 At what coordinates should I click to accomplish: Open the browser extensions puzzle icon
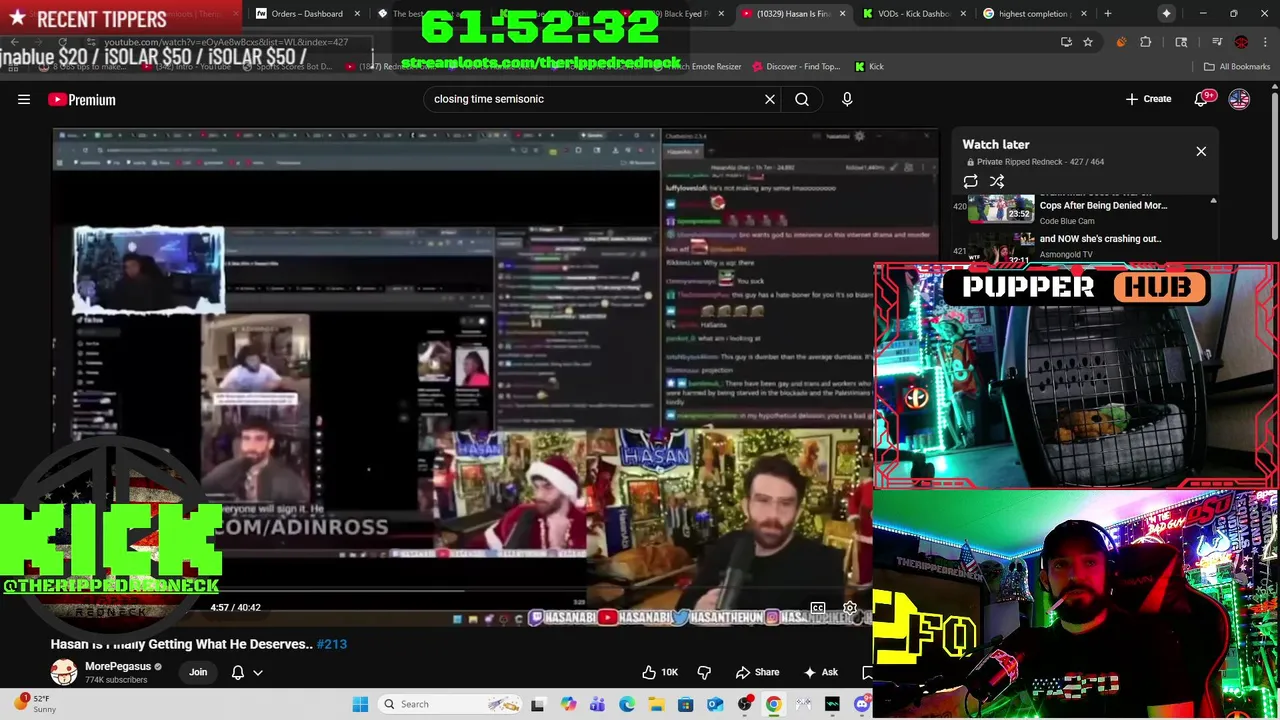point(1146,42)
